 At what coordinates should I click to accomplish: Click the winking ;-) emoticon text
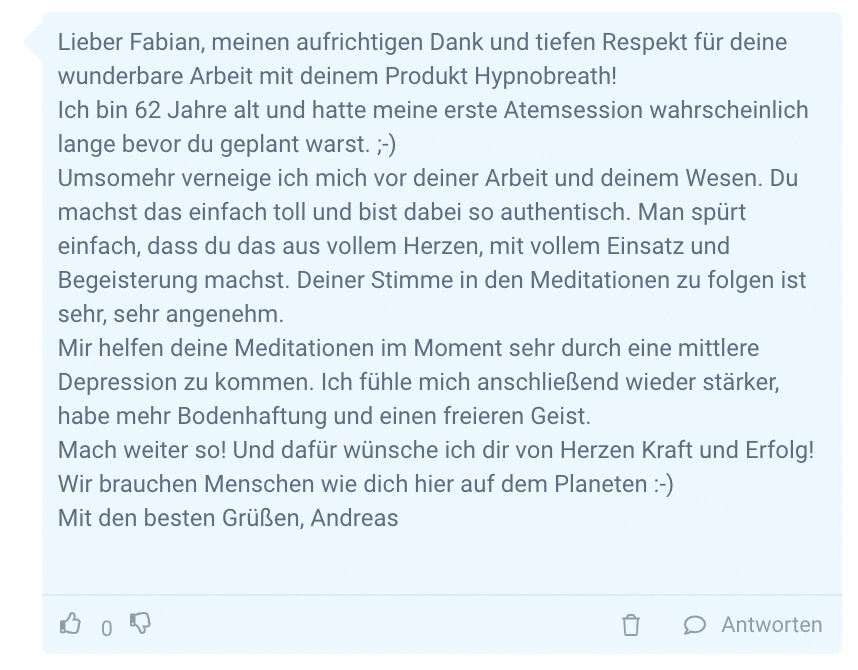pos(386,145)
